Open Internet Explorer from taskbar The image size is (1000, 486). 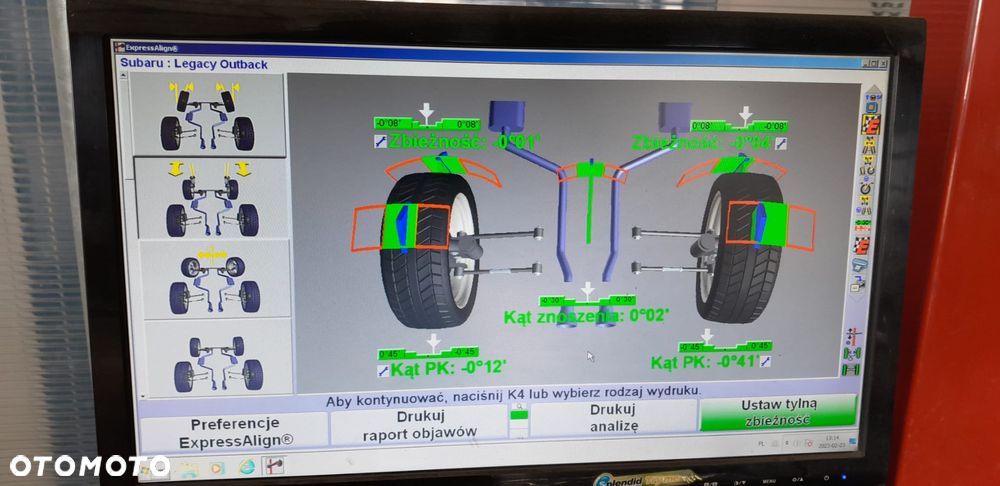[247, 467]
